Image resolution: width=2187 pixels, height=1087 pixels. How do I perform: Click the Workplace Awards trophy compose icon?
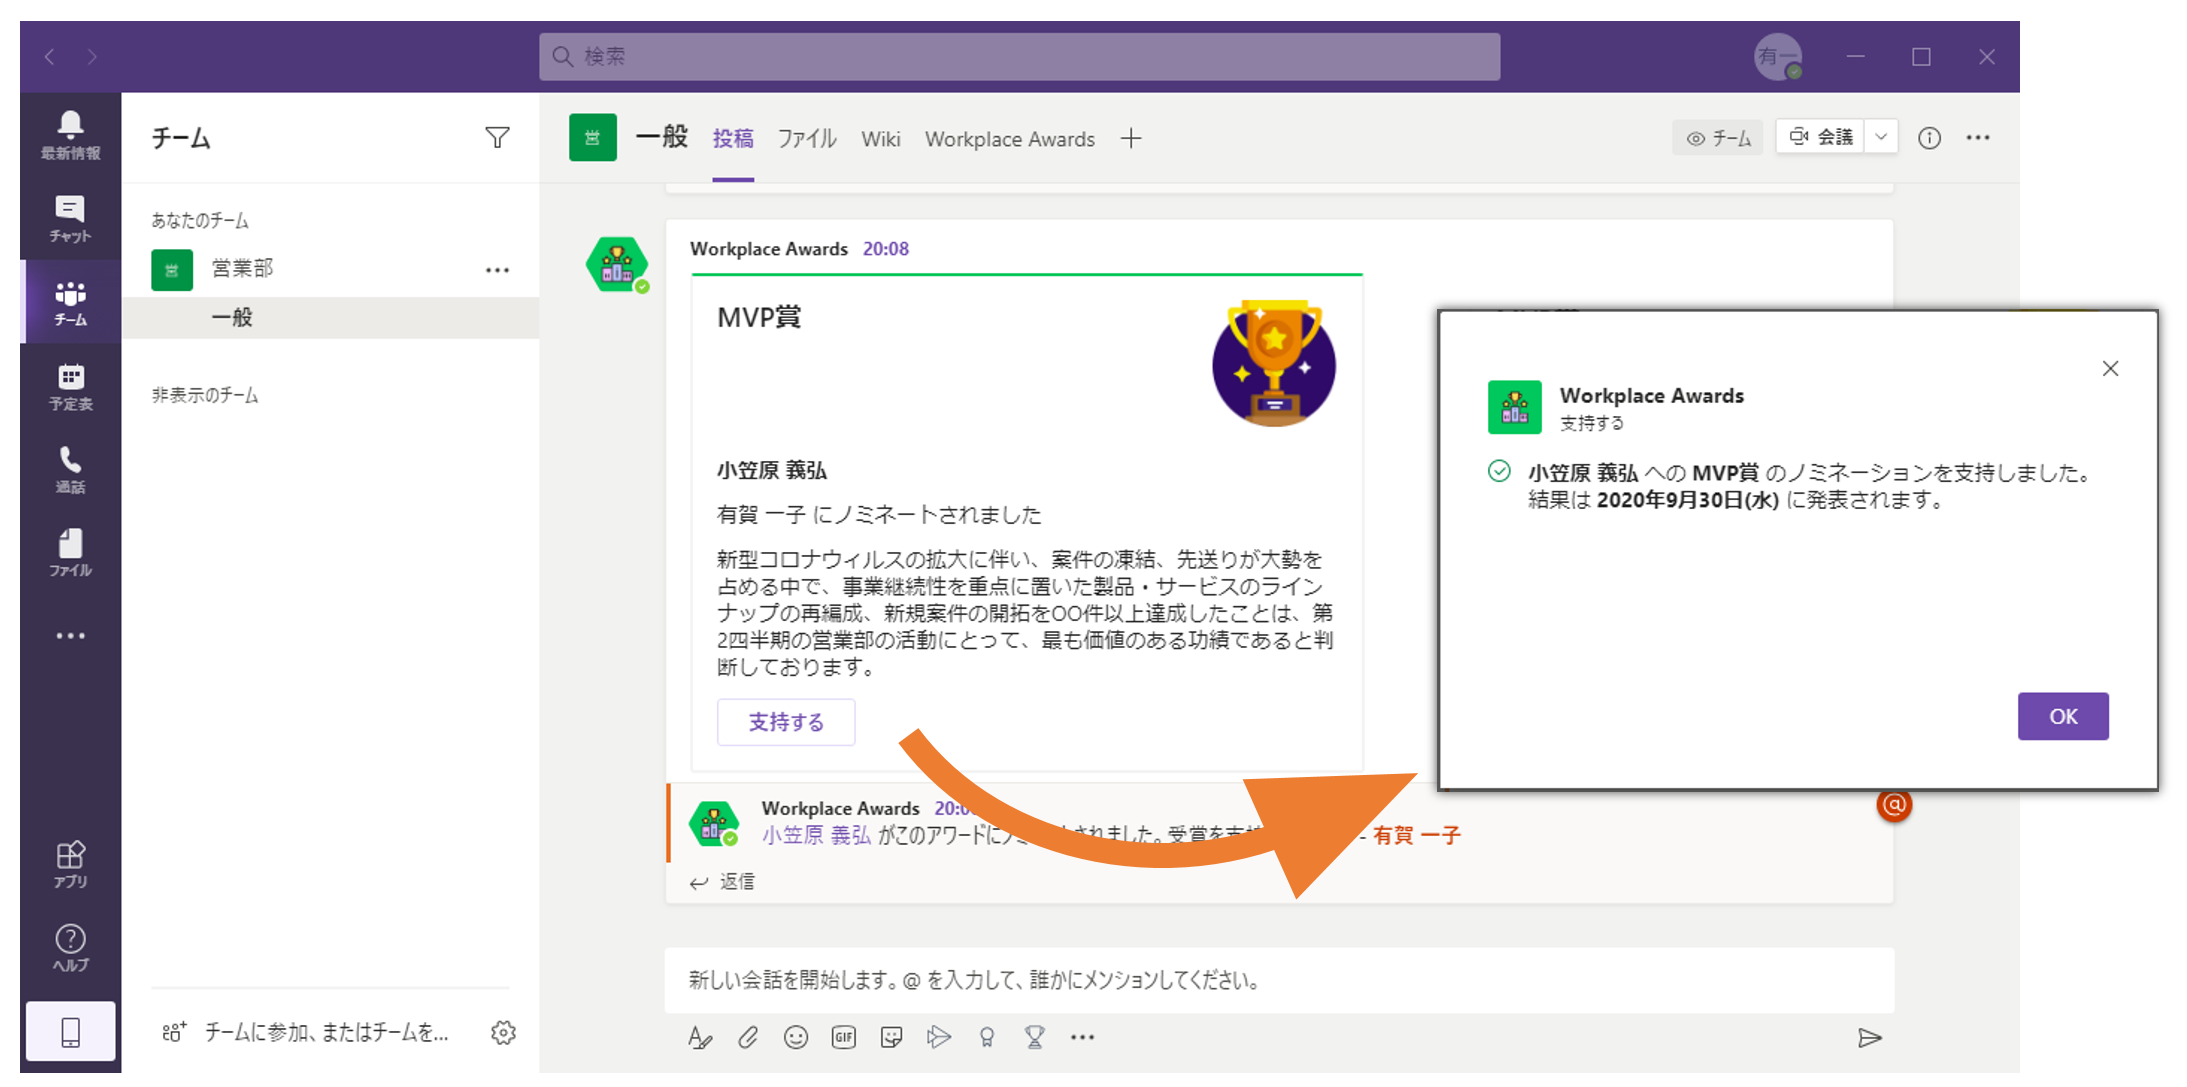[1035, 1037]
